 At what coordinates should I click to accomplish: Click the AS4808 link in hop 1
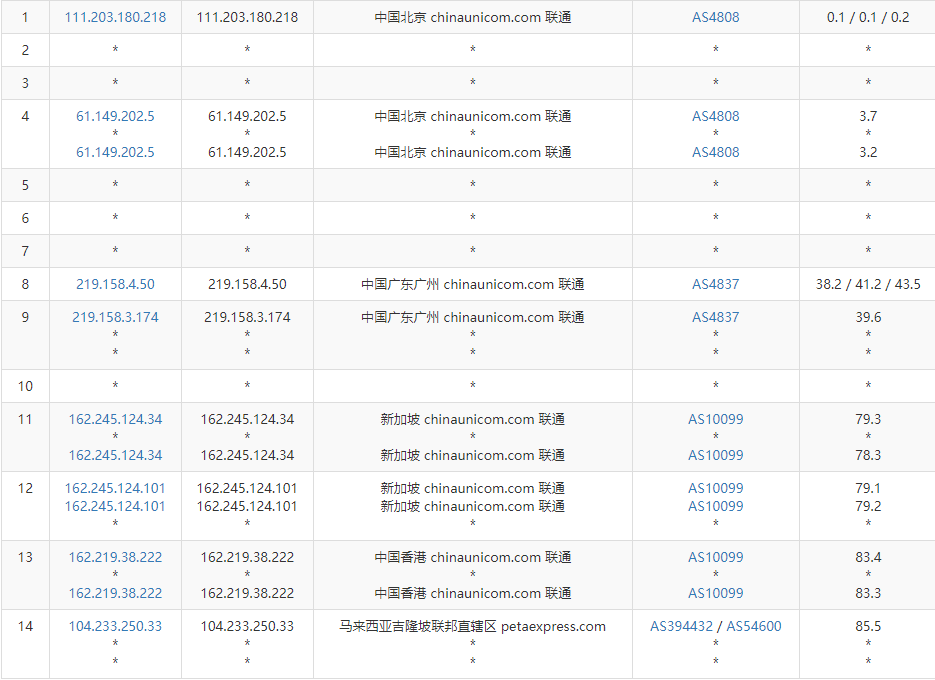[x=715, y=17]
